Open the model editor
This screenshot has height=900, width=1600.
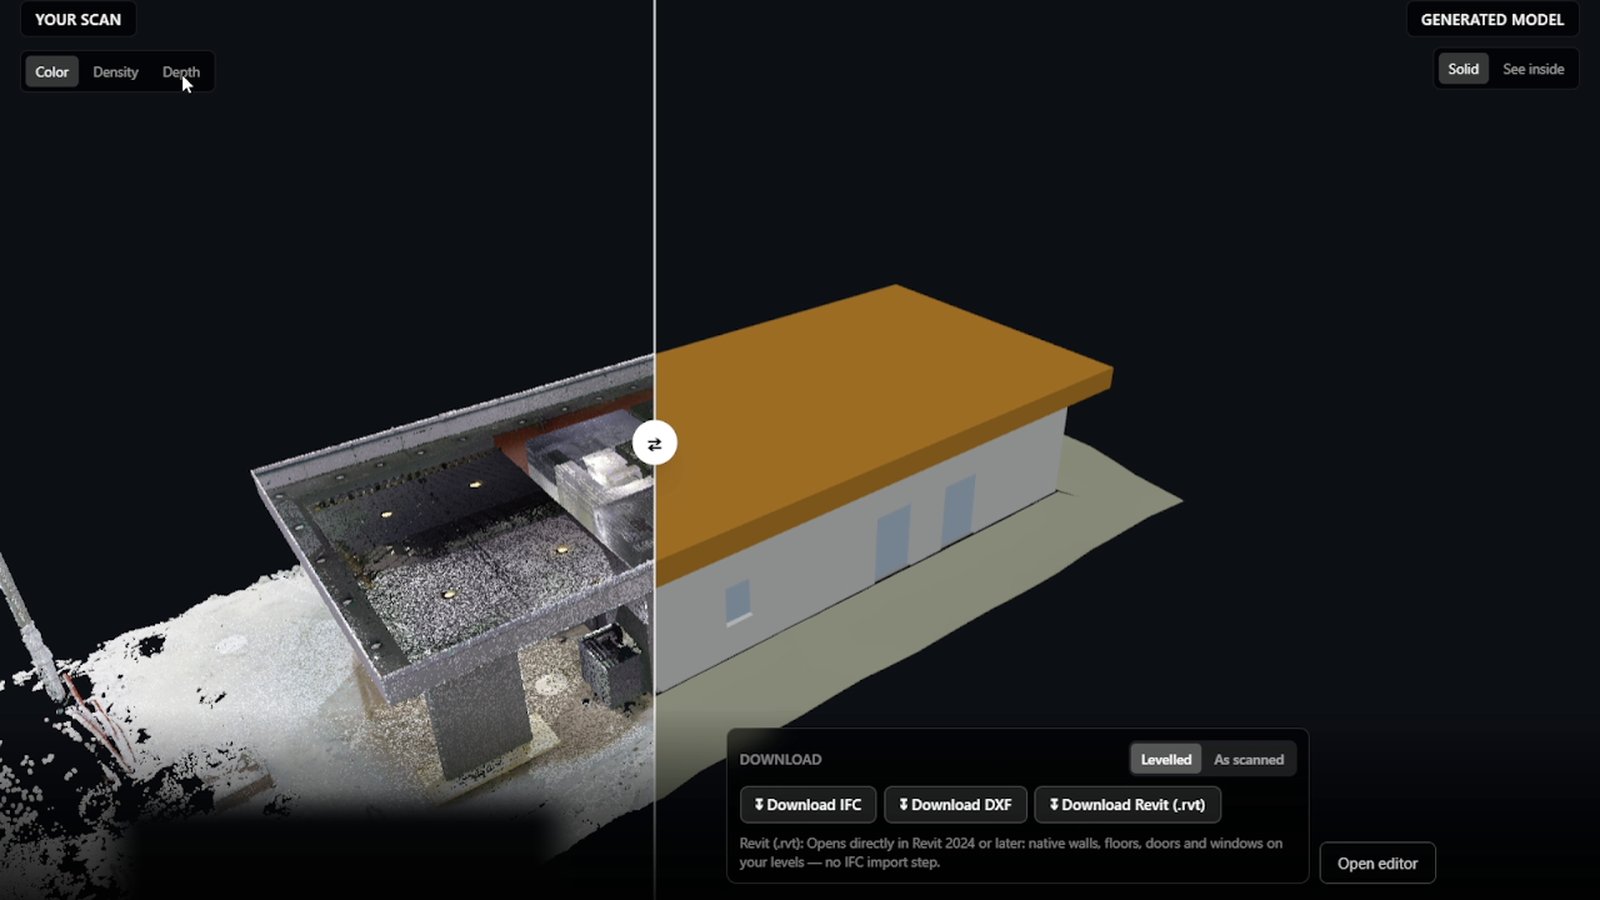click(1378, 863)
